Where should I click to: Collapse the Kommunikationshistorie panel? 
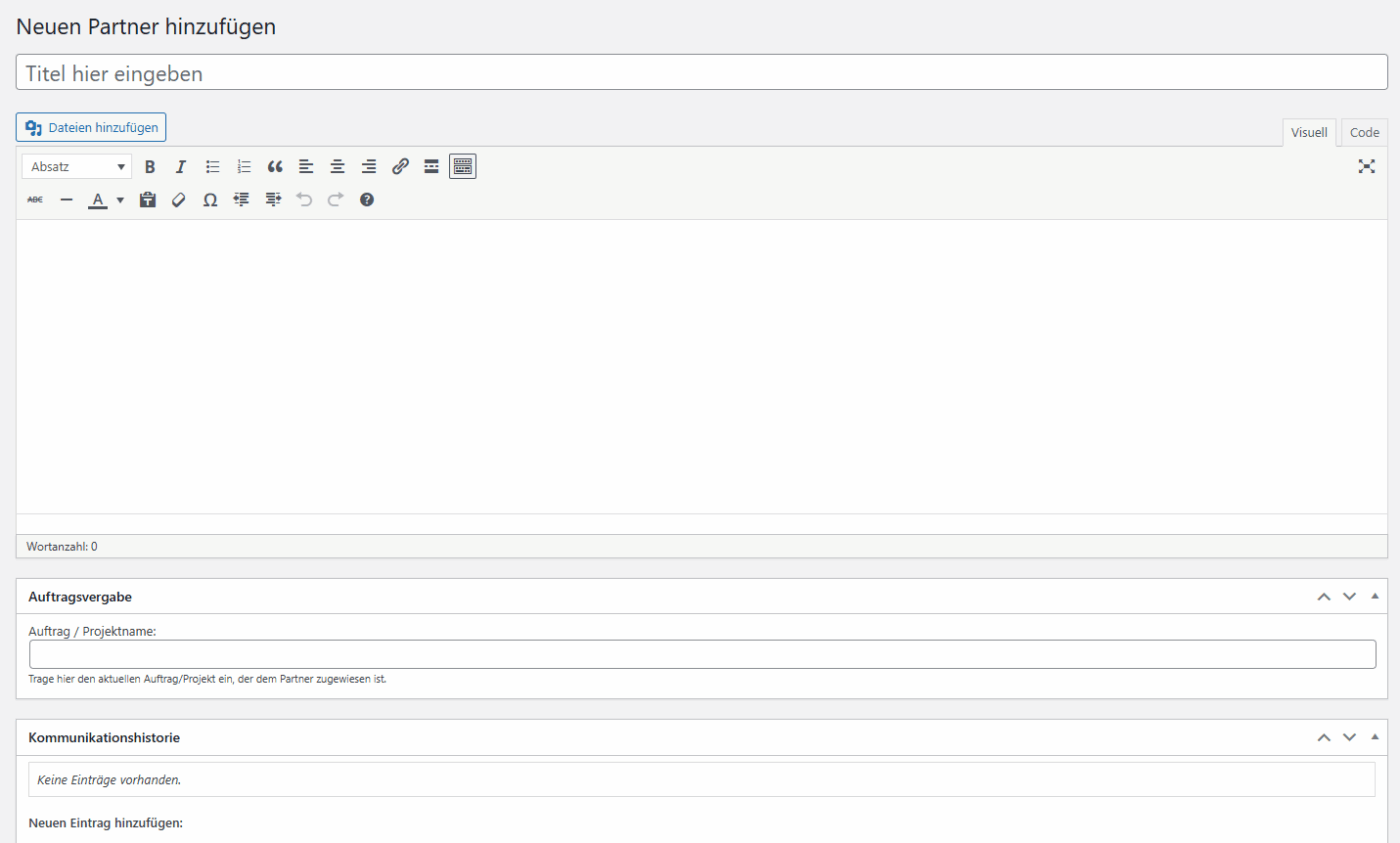pyautogui.click(x=1374, y=737)
